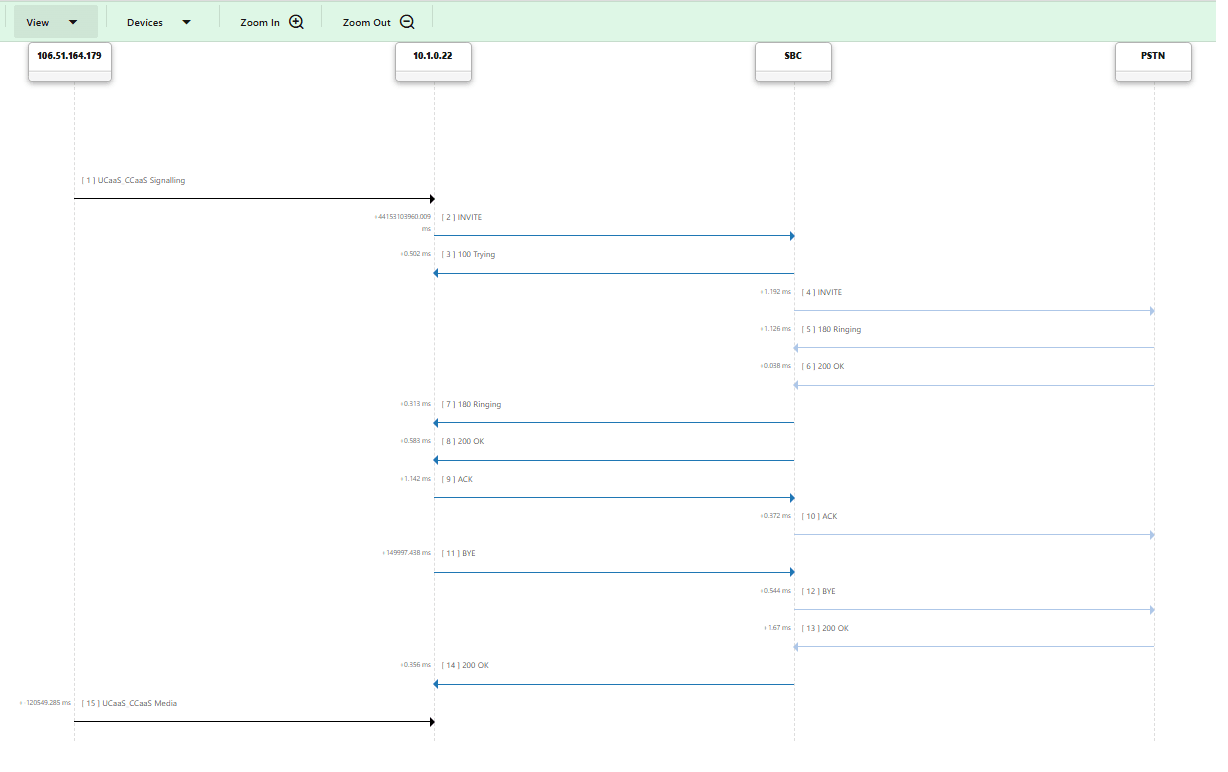Select the [9] ACK message arrow
This screenshot has height=772, width=1228.
(614, 497)
